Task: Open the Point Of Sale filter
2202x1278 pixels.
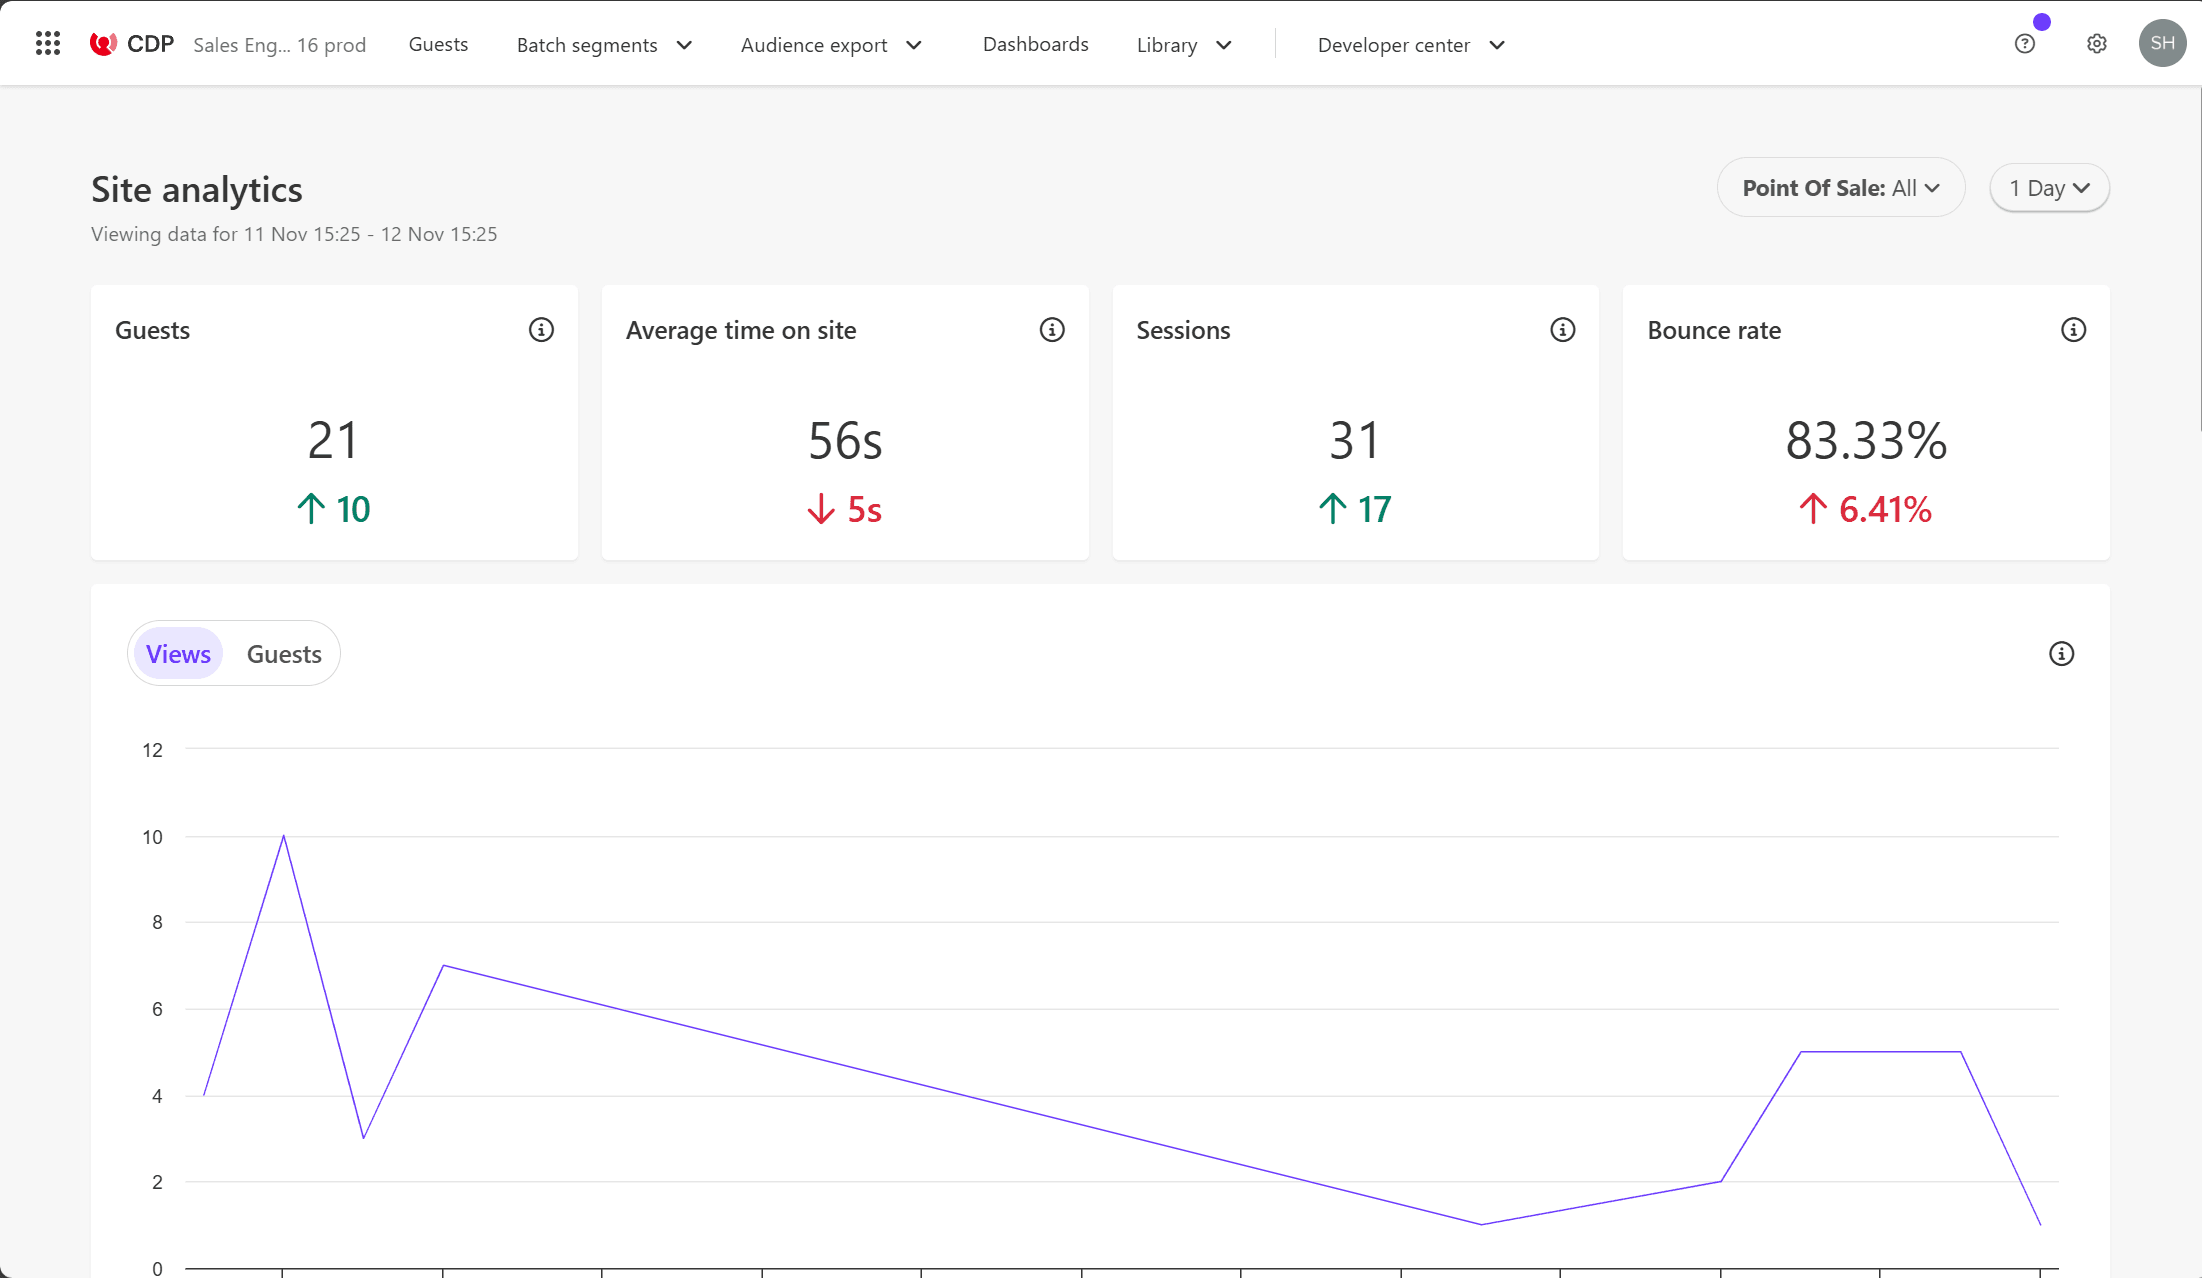Action: [1840, 188]
